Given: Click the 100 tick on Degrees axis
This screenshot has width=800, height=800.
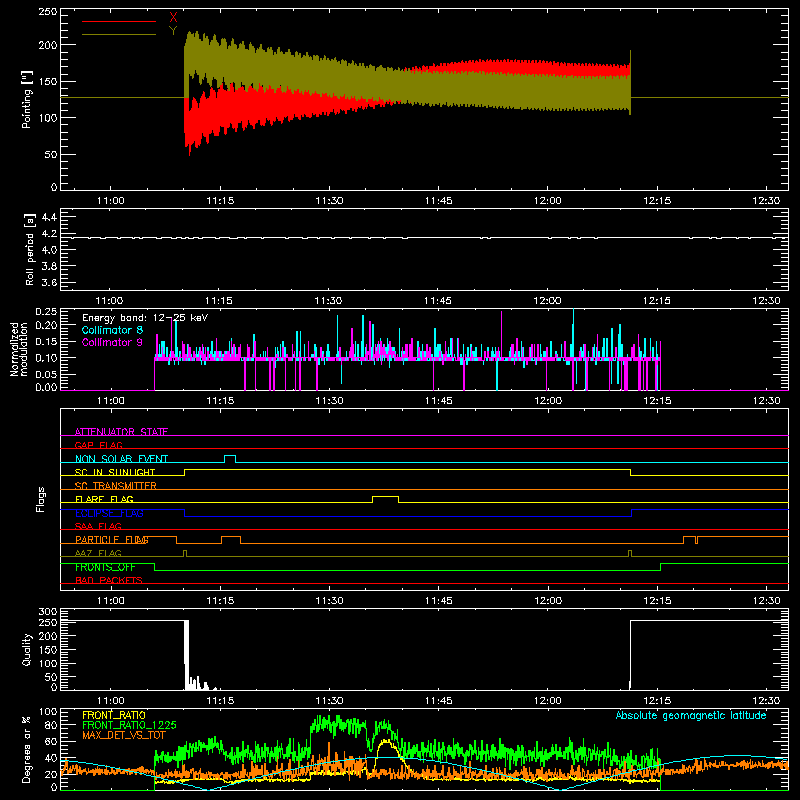Looking at the screenshot, I should [47, 712].
